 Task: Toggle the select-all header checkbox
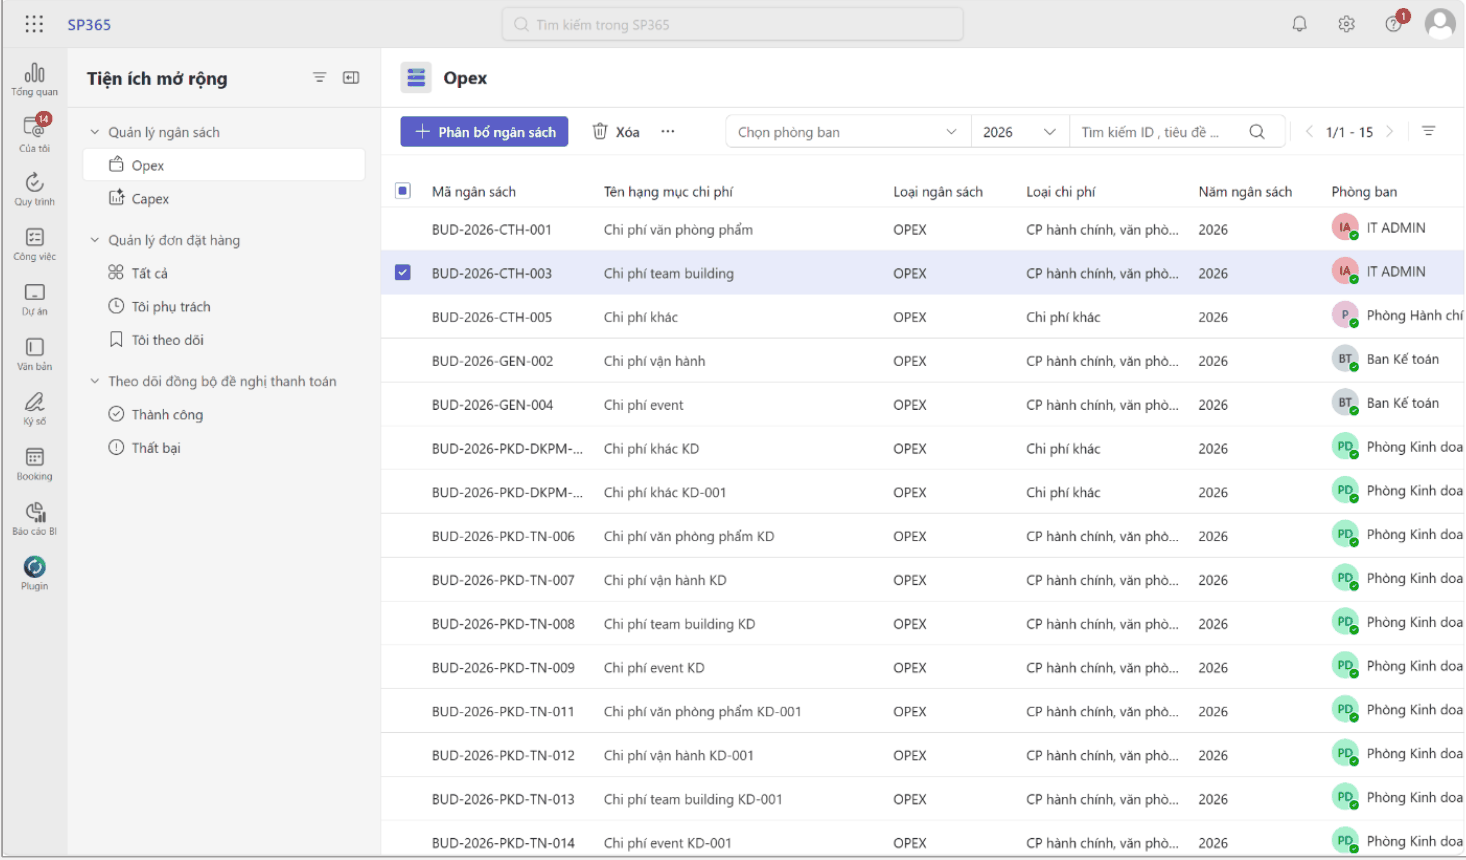click(x=403, y=191)
